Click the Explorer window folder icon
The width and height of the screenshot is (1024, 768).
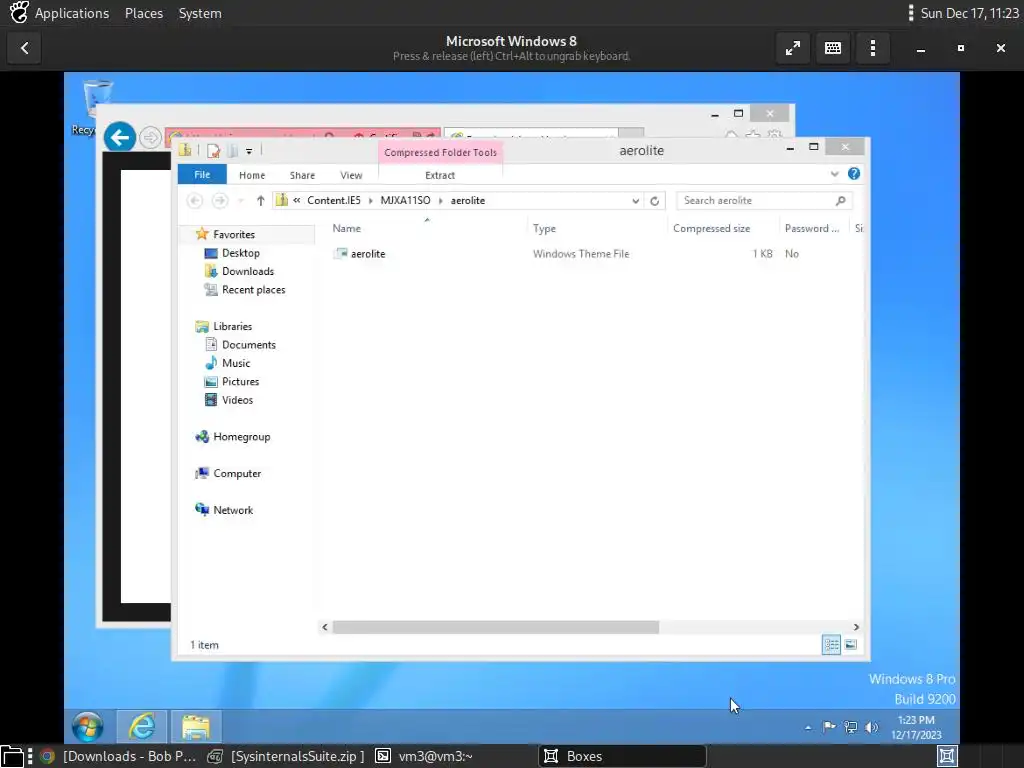[185, 151]
